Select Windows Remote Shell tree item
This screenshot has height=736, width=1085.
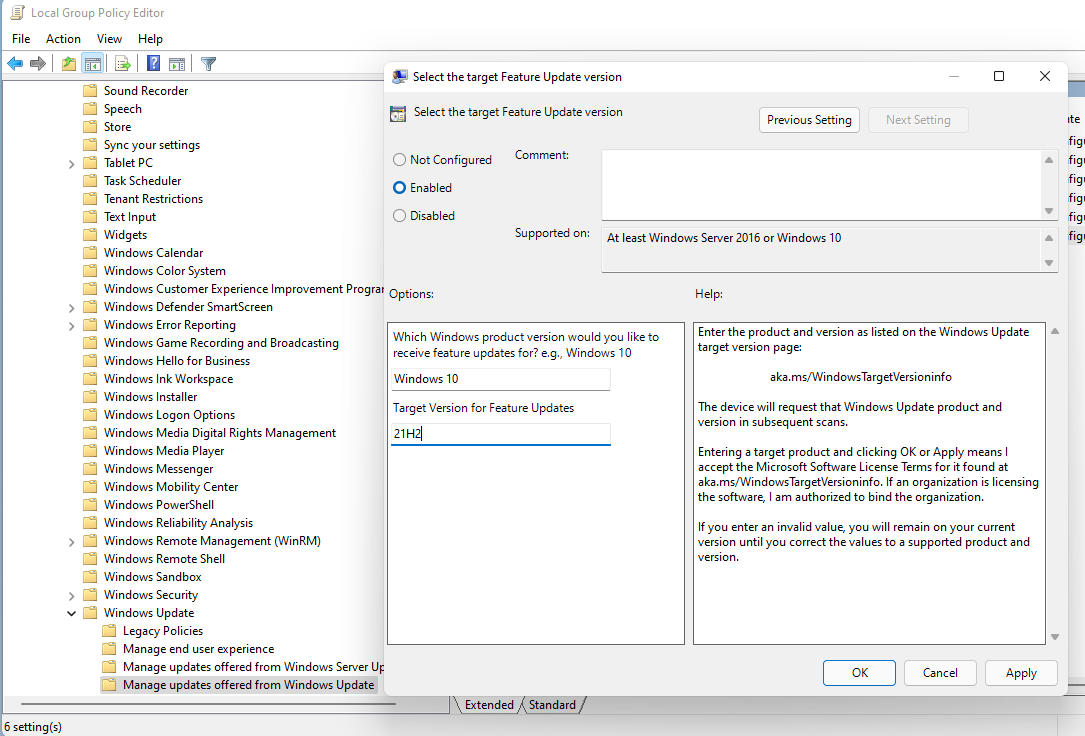tap(164, 559)
